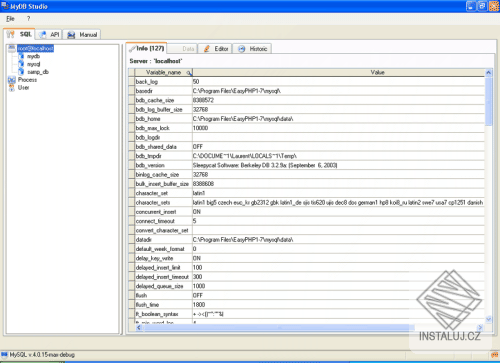Screen dimensions: 500x363
Task: Click the horizontal scrollbar right arrow
Action: pos(480,328)
